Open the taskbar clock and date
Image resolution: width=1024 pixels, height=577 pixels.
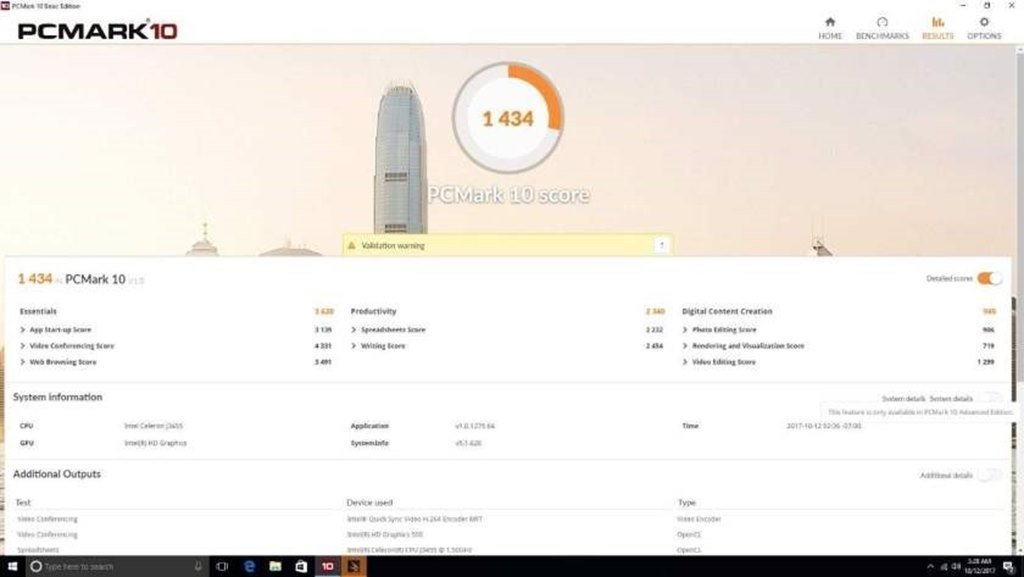(979, 566)
